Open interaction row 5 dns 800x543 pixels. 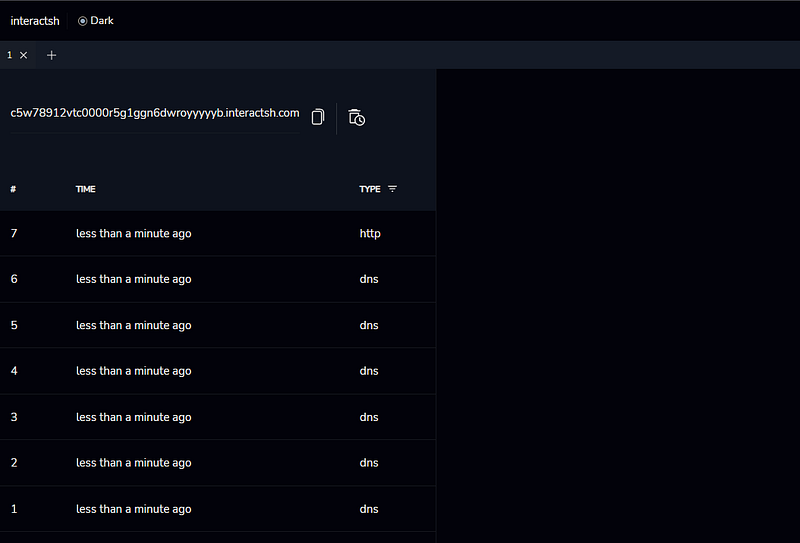pos(218,325)
